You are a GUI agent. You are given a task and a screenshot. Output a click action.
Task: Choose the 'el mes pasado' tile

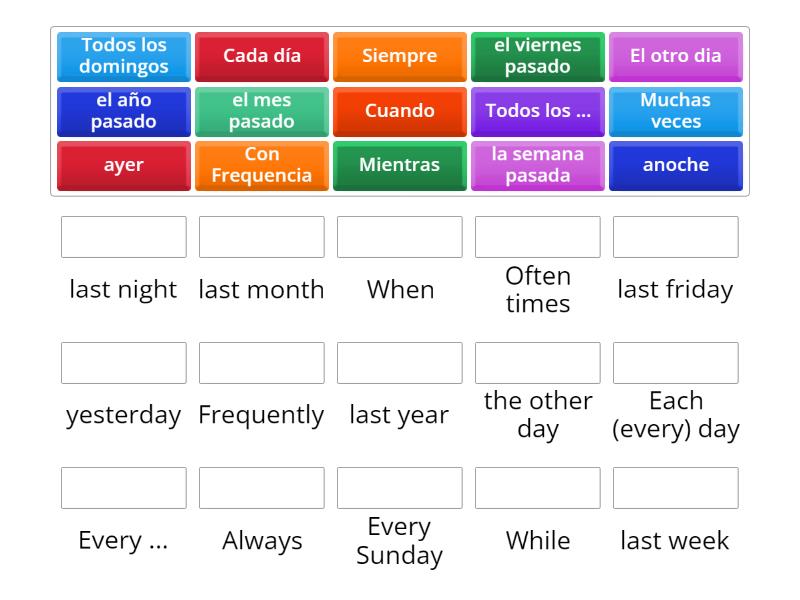[x=262, y=111]
